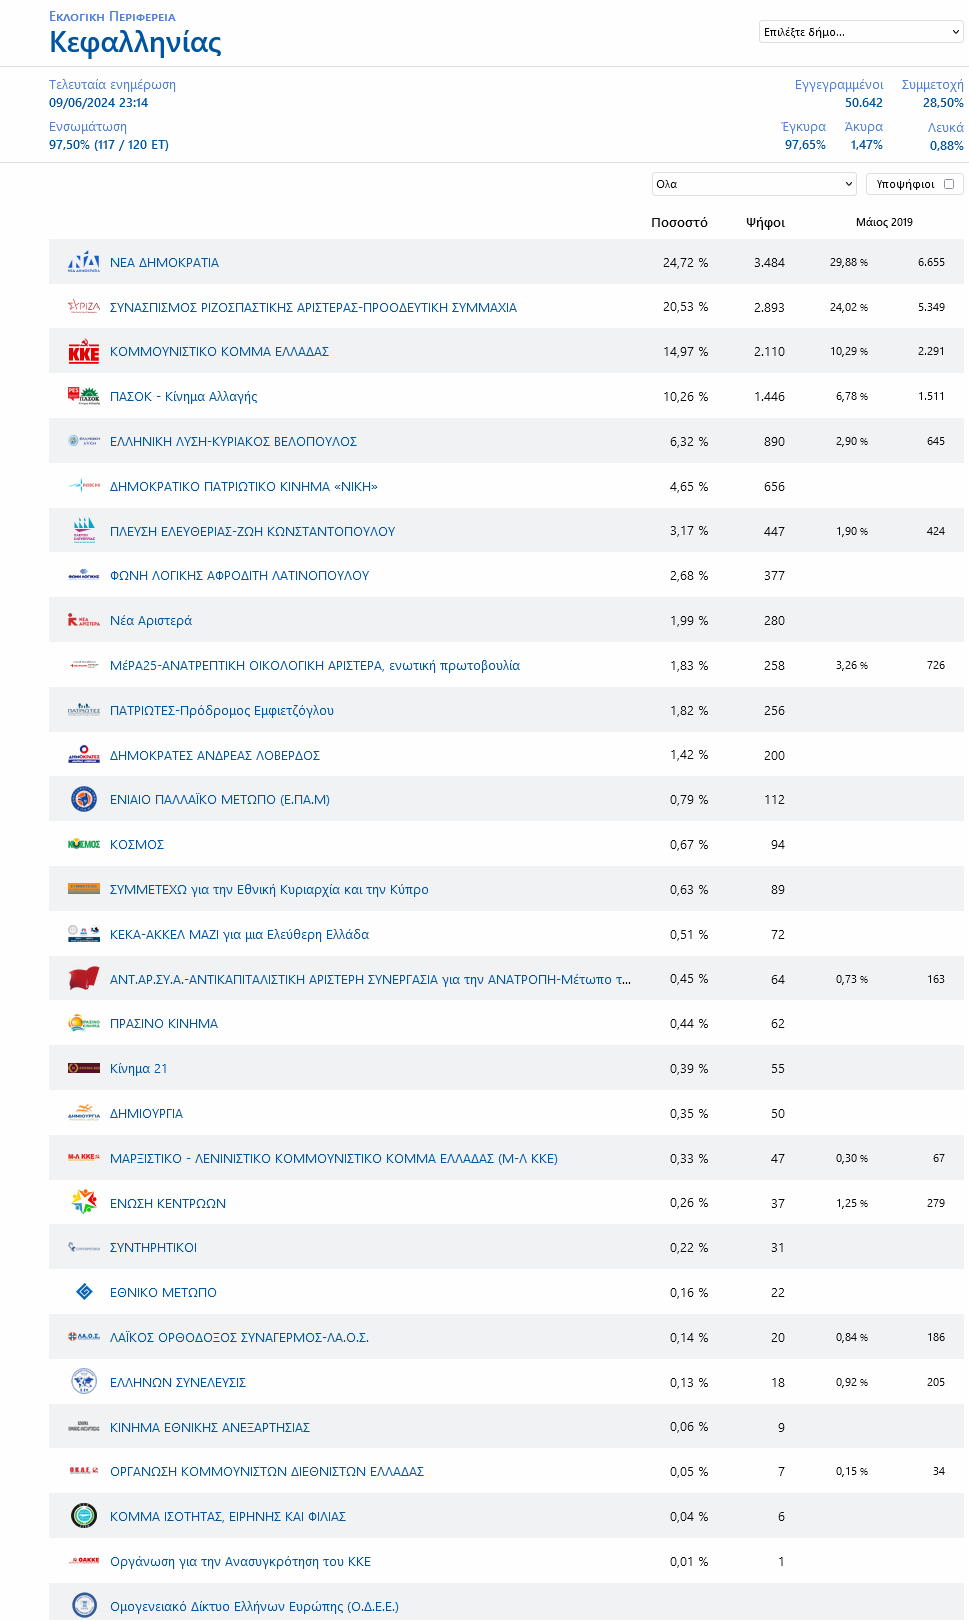The image size is (969, 1620).
Task: Click the Κεφαλληνίας region heading
Action: click(x=135, y=42)
